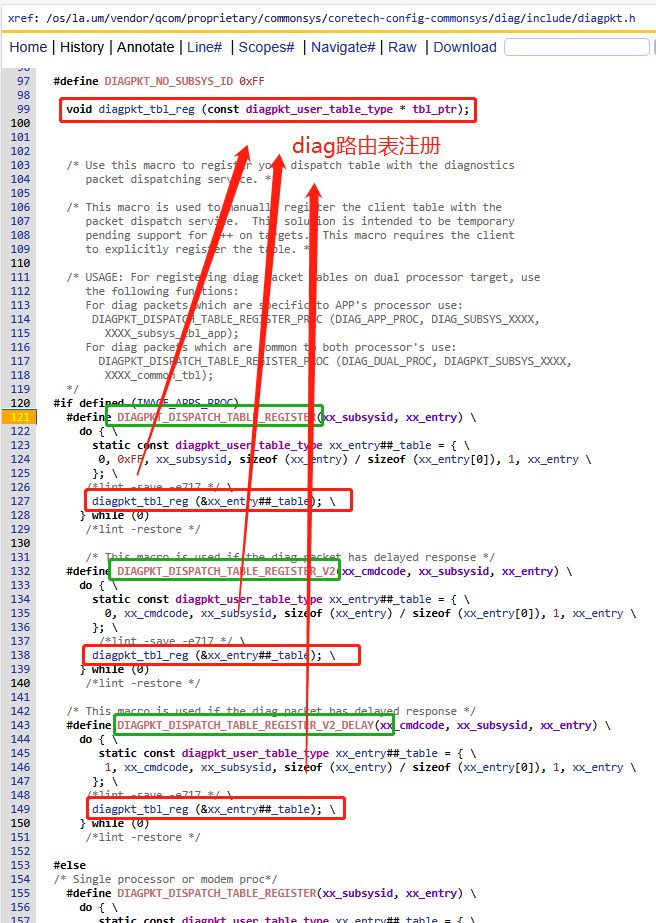Open 'diag' directory in xref path
The width and height of the screenshot is (656, 923).
[x=508, y=18]
